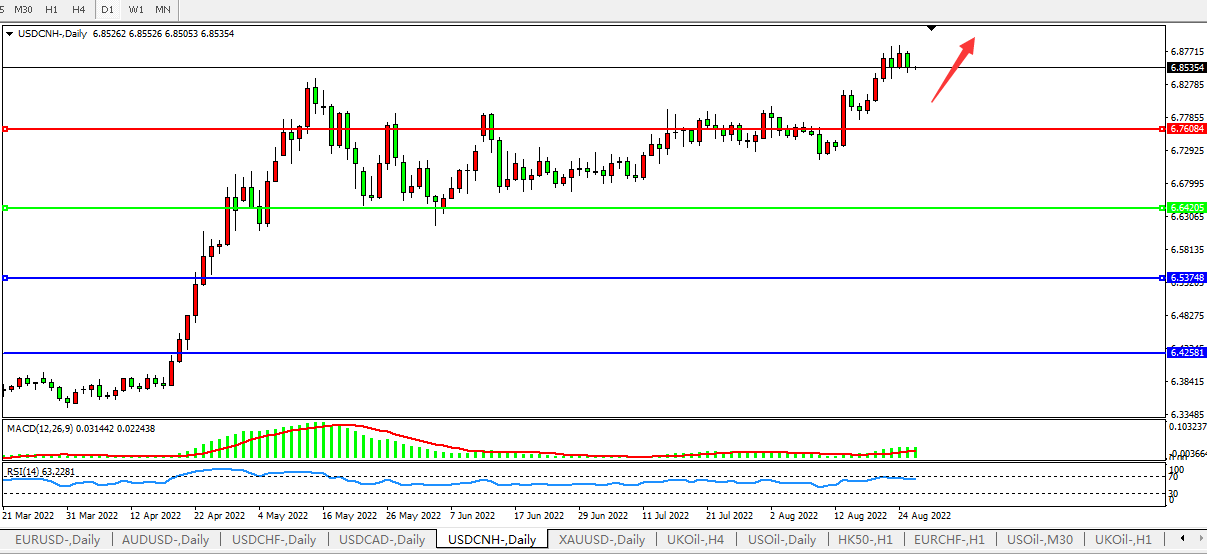Select the H1 timeframe button
Screen dimensions: 1207x554
(52, 9)
